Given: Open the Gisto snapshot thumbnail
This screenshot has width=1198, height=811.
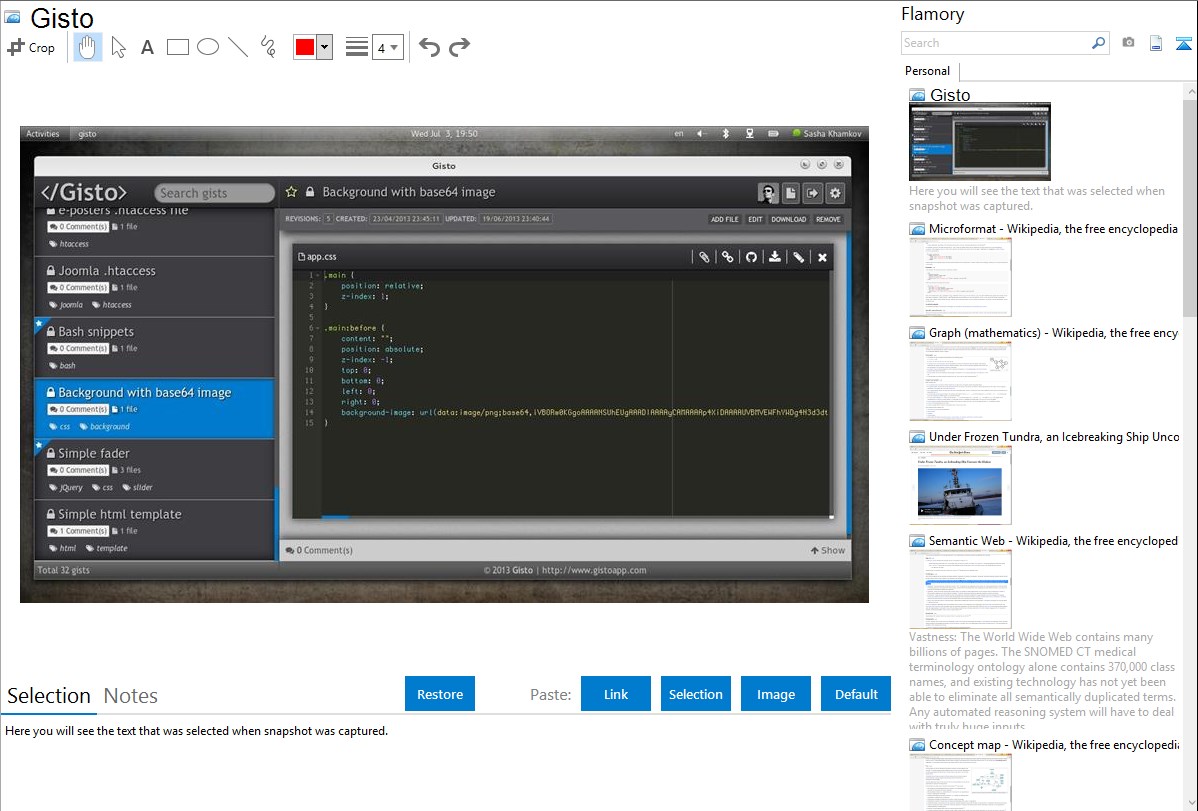Looking at the screenshot, I should tap(979, 141).
